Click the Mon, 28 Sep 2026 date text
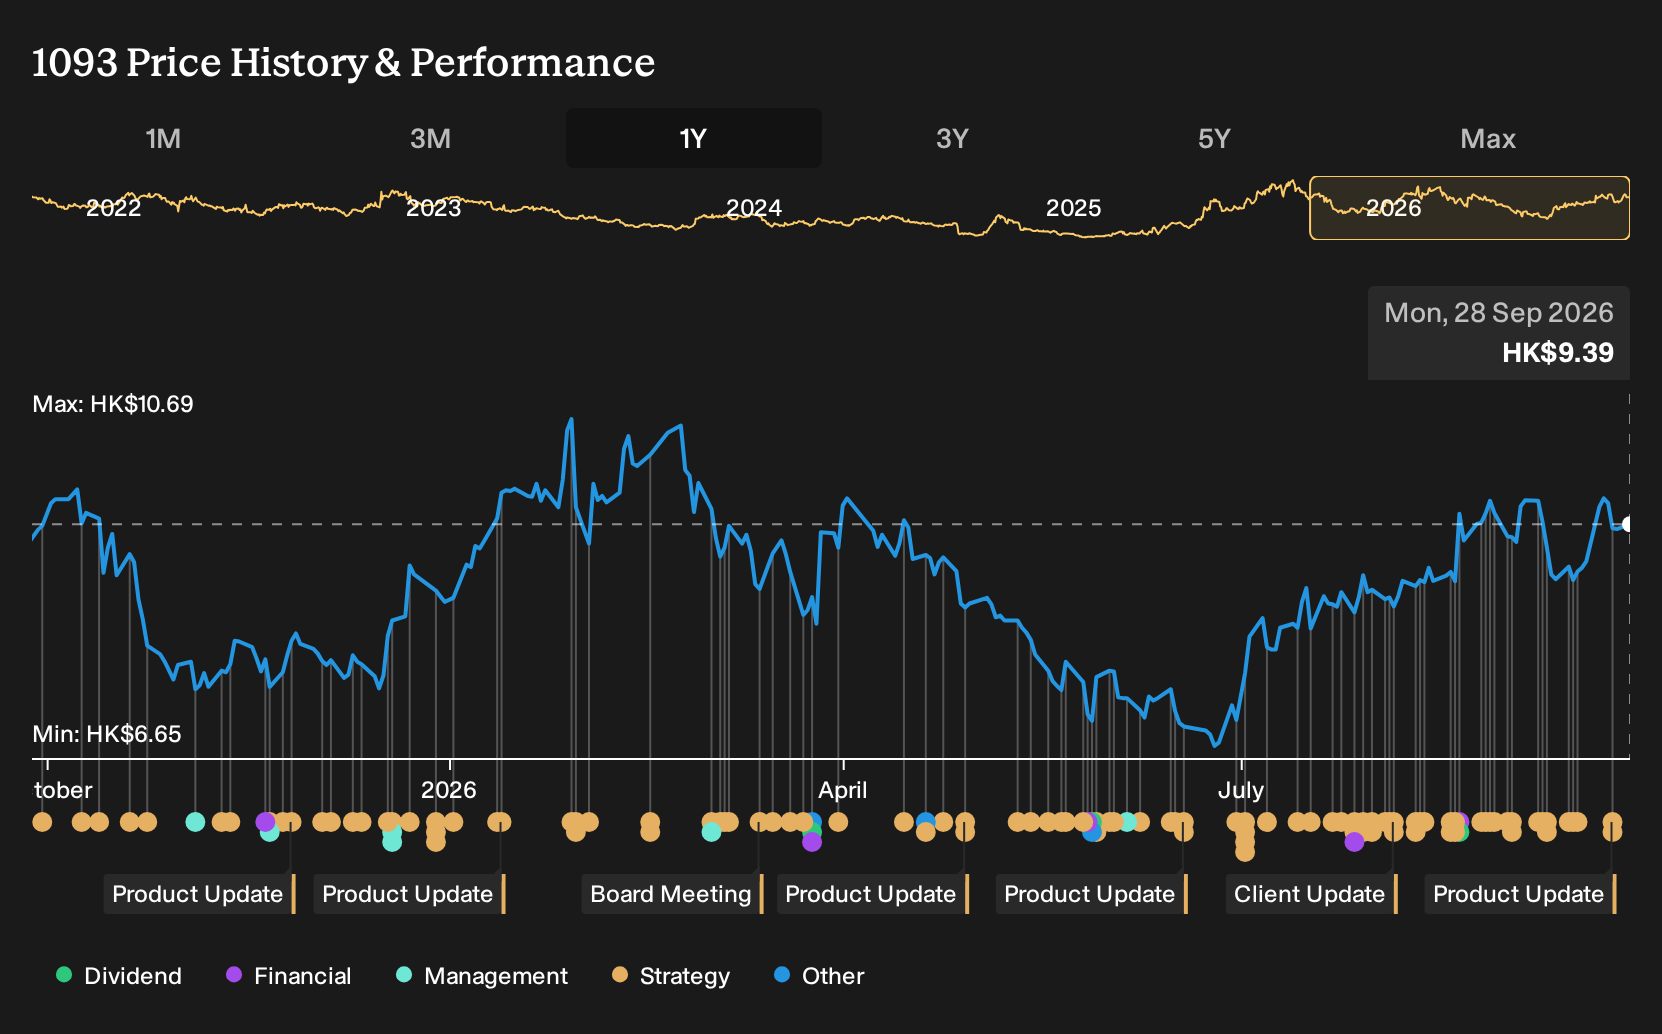The image size is (1662, 1034). tap(1499, 313)
